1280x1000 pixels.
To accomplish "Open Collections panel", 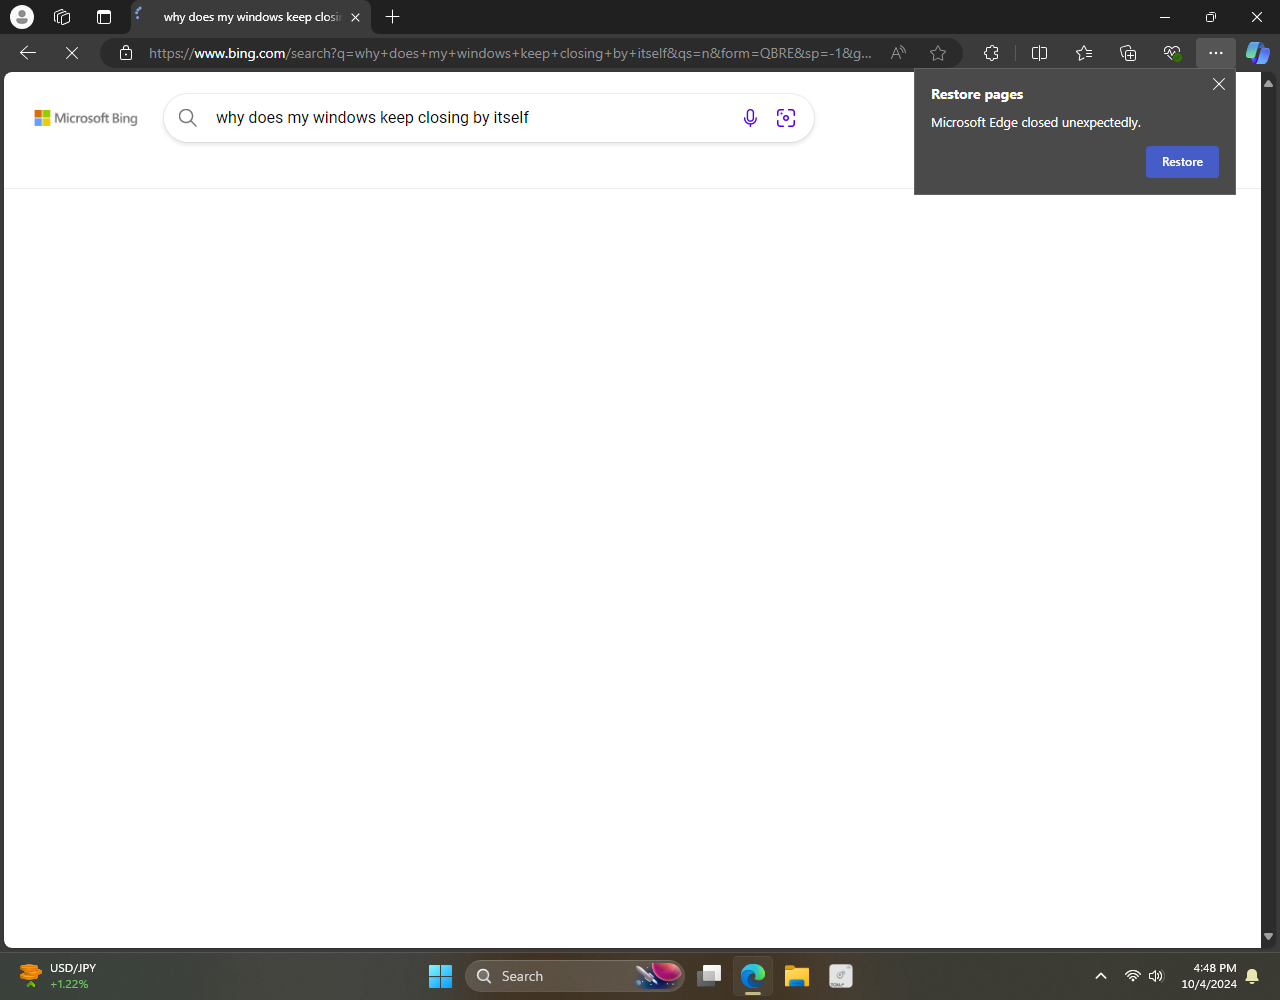I will [1128, 53].
